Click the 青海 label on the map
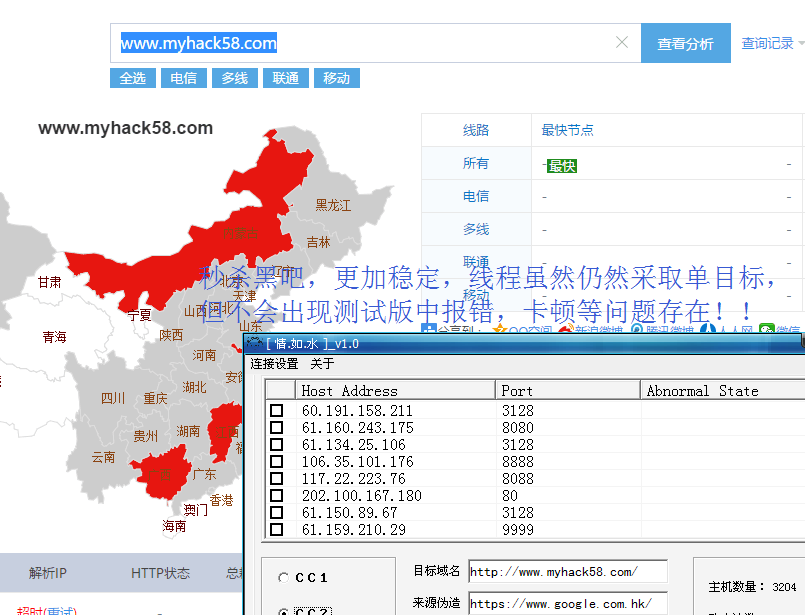Image resolution: width=805 pixels, height=615 pixels. point(54,337)
